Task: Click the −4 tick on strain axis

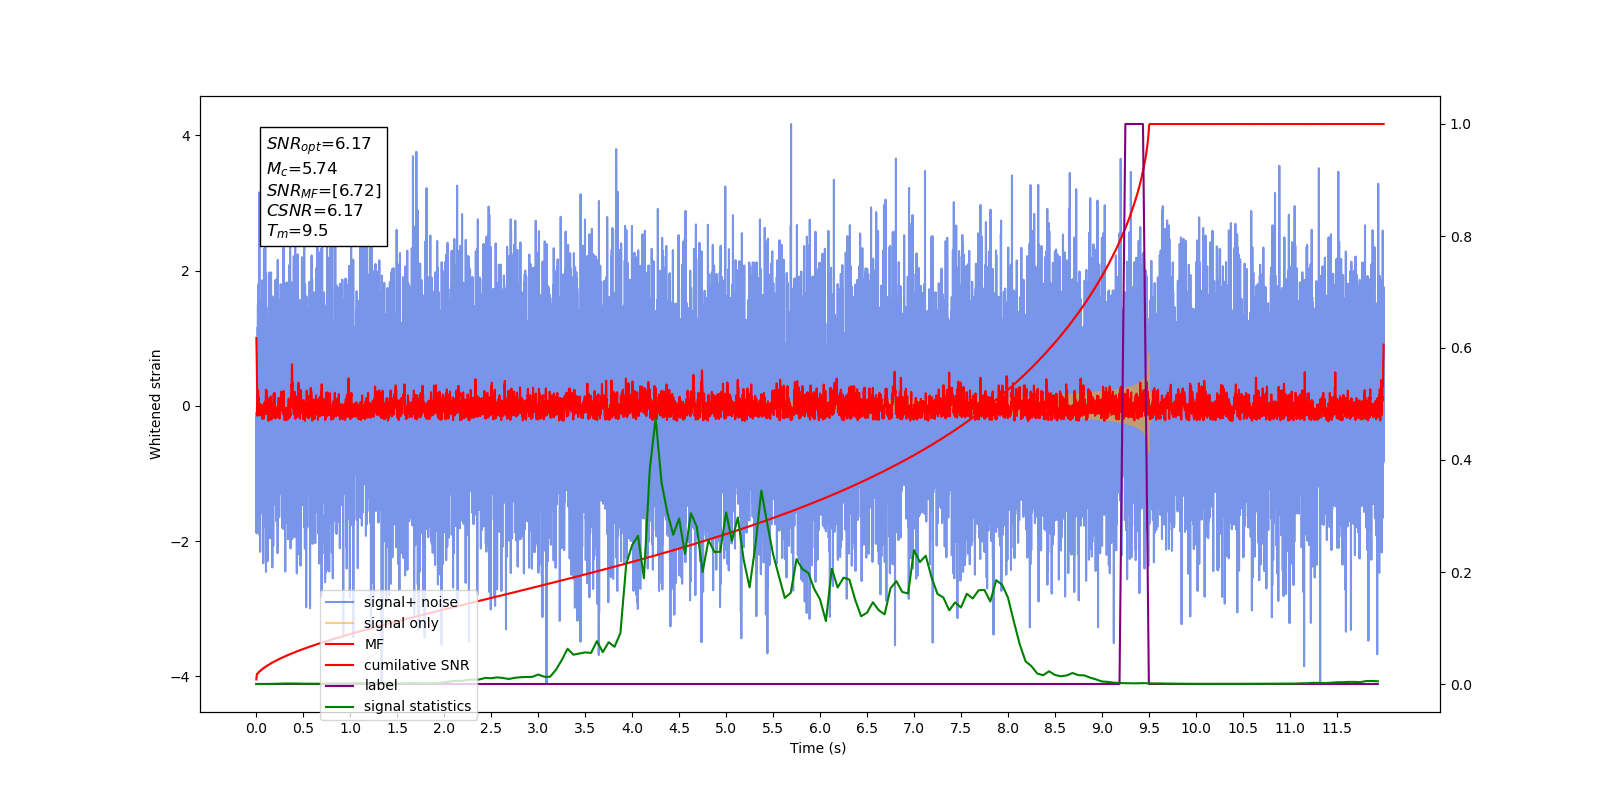Action: tap(181, 677)
